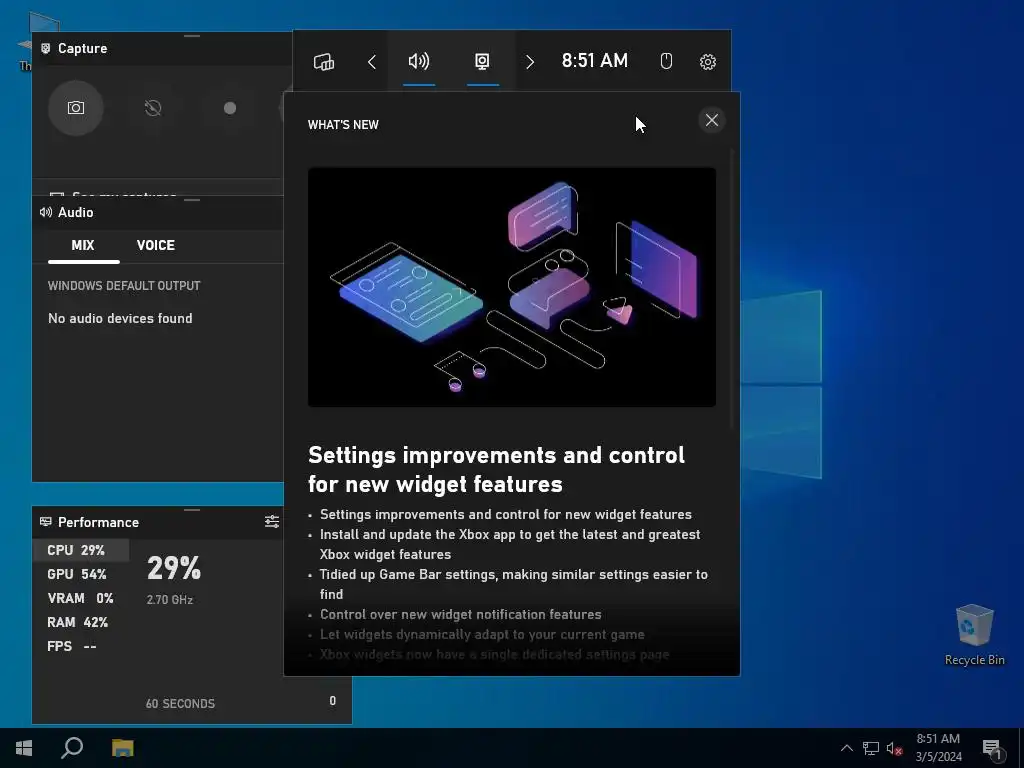Select the Recycle Bin desktop icon

tap(974, 635)
